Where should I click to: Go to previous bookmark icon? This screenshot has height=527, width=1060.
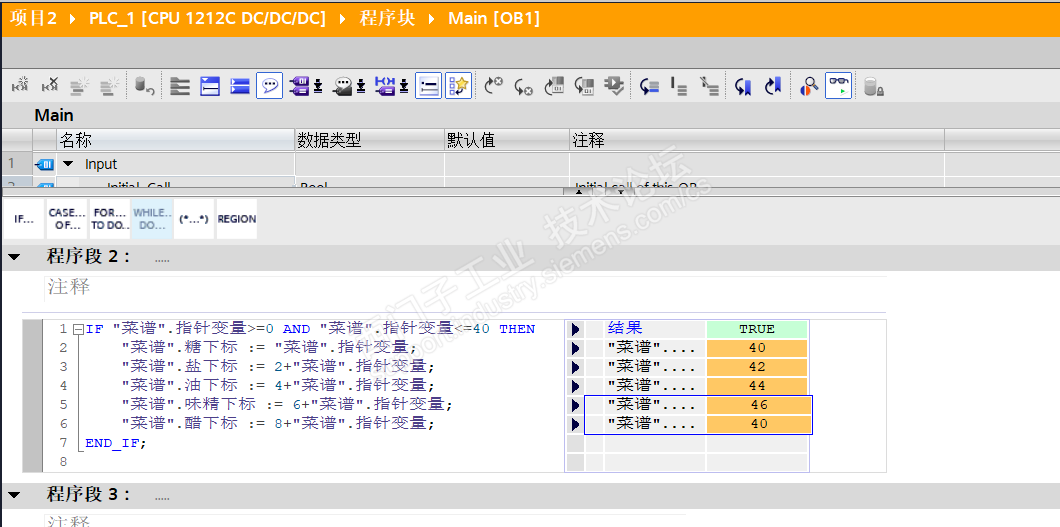(744, 86)
